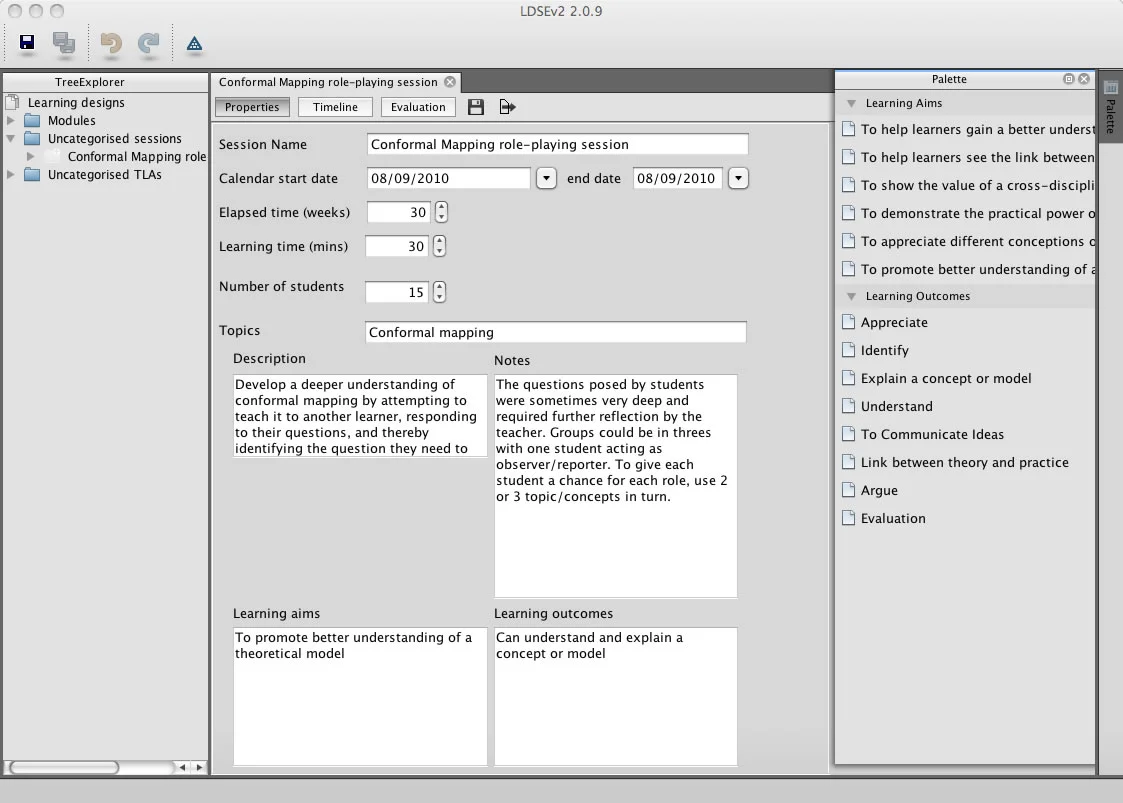This screenshot has height=803, width=1123.
Task: Click in the Notes text area
Action: click(x=615, y=486)
